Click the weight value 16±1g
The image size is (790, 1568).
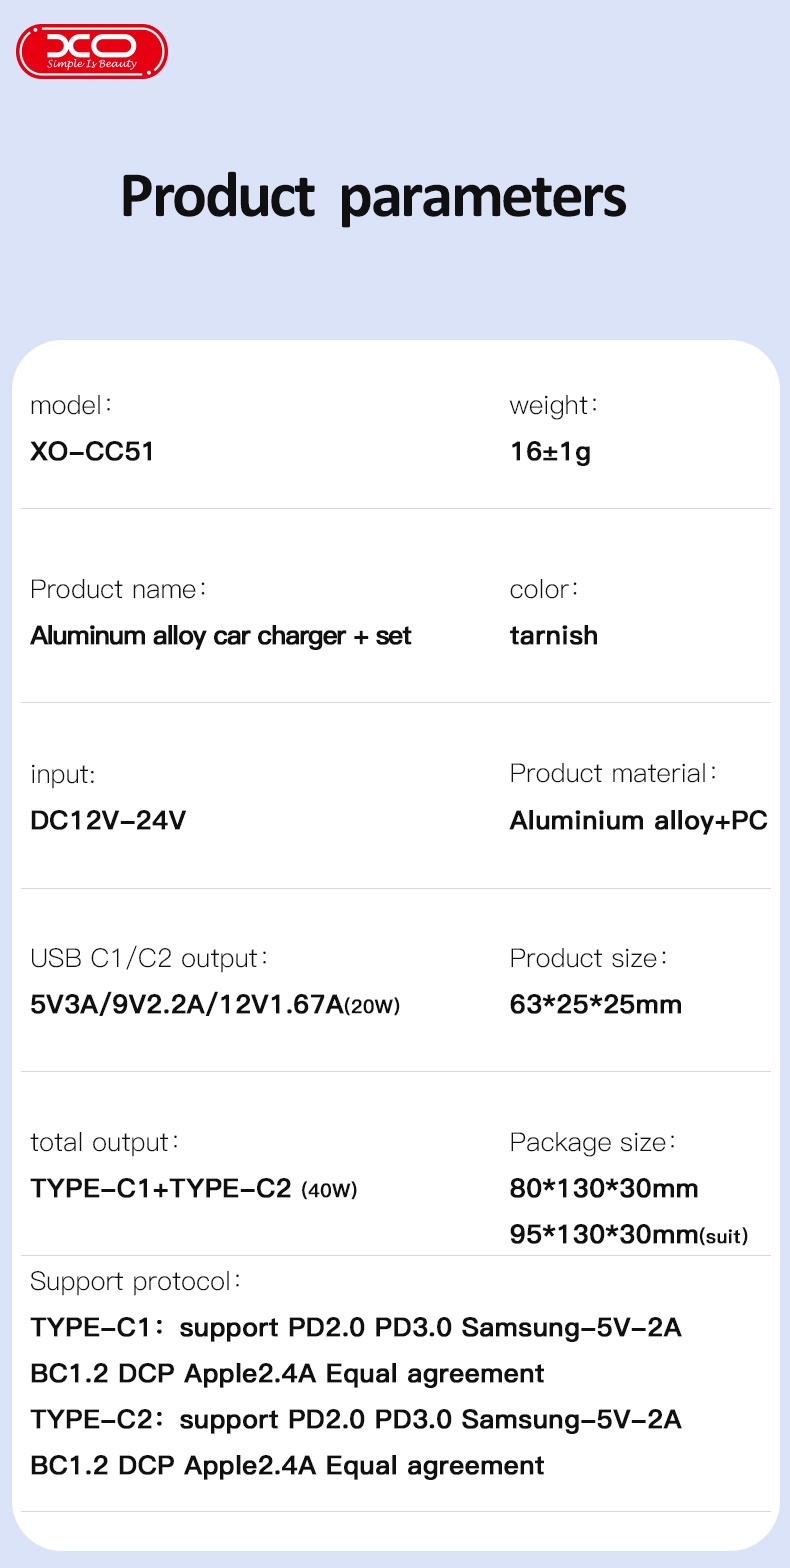(x=550, y=451)
